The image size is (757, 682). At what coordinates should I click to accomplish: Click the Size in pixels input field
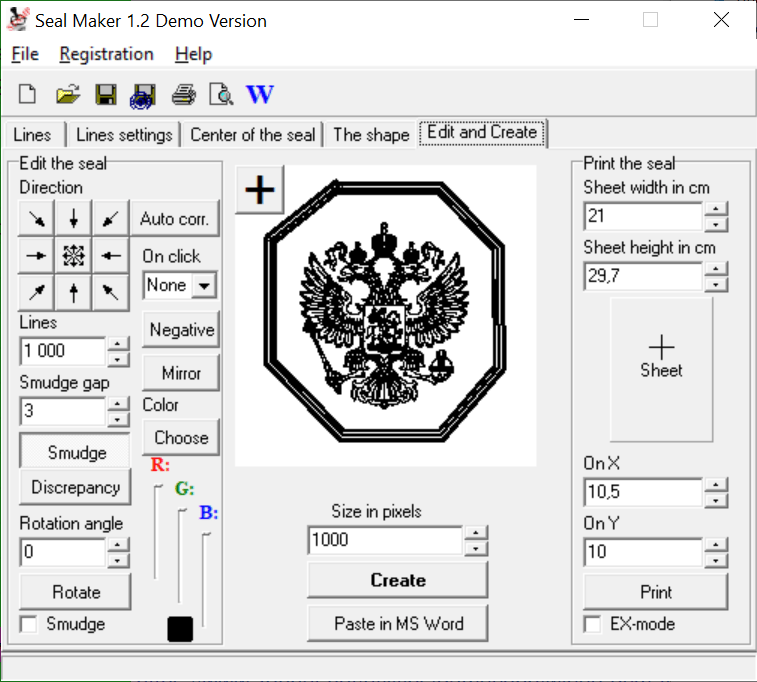pyautogui.click(x=385, y=540)
